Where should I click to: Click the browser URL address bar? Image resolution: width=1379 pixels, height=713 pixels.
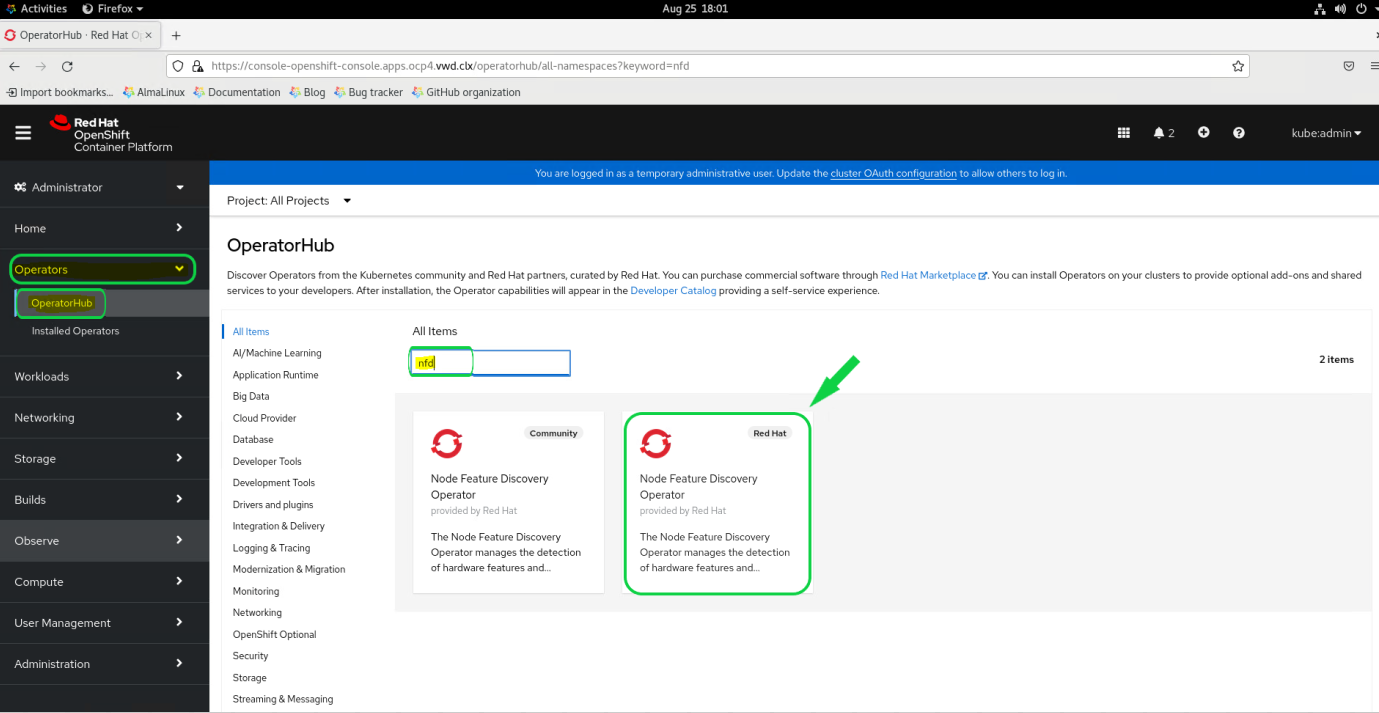707,66
